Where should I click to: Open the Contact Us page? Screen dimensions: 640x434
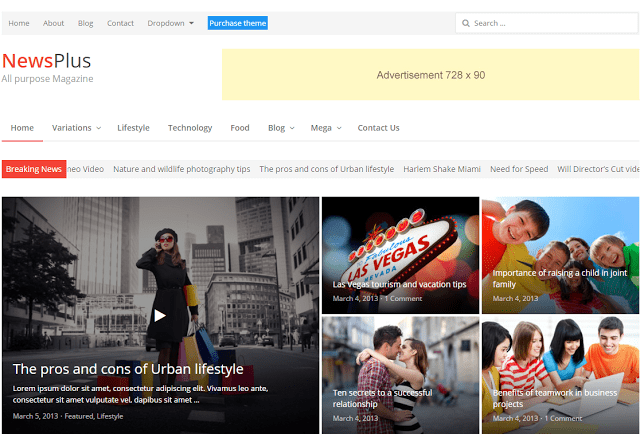click(378, 128)
